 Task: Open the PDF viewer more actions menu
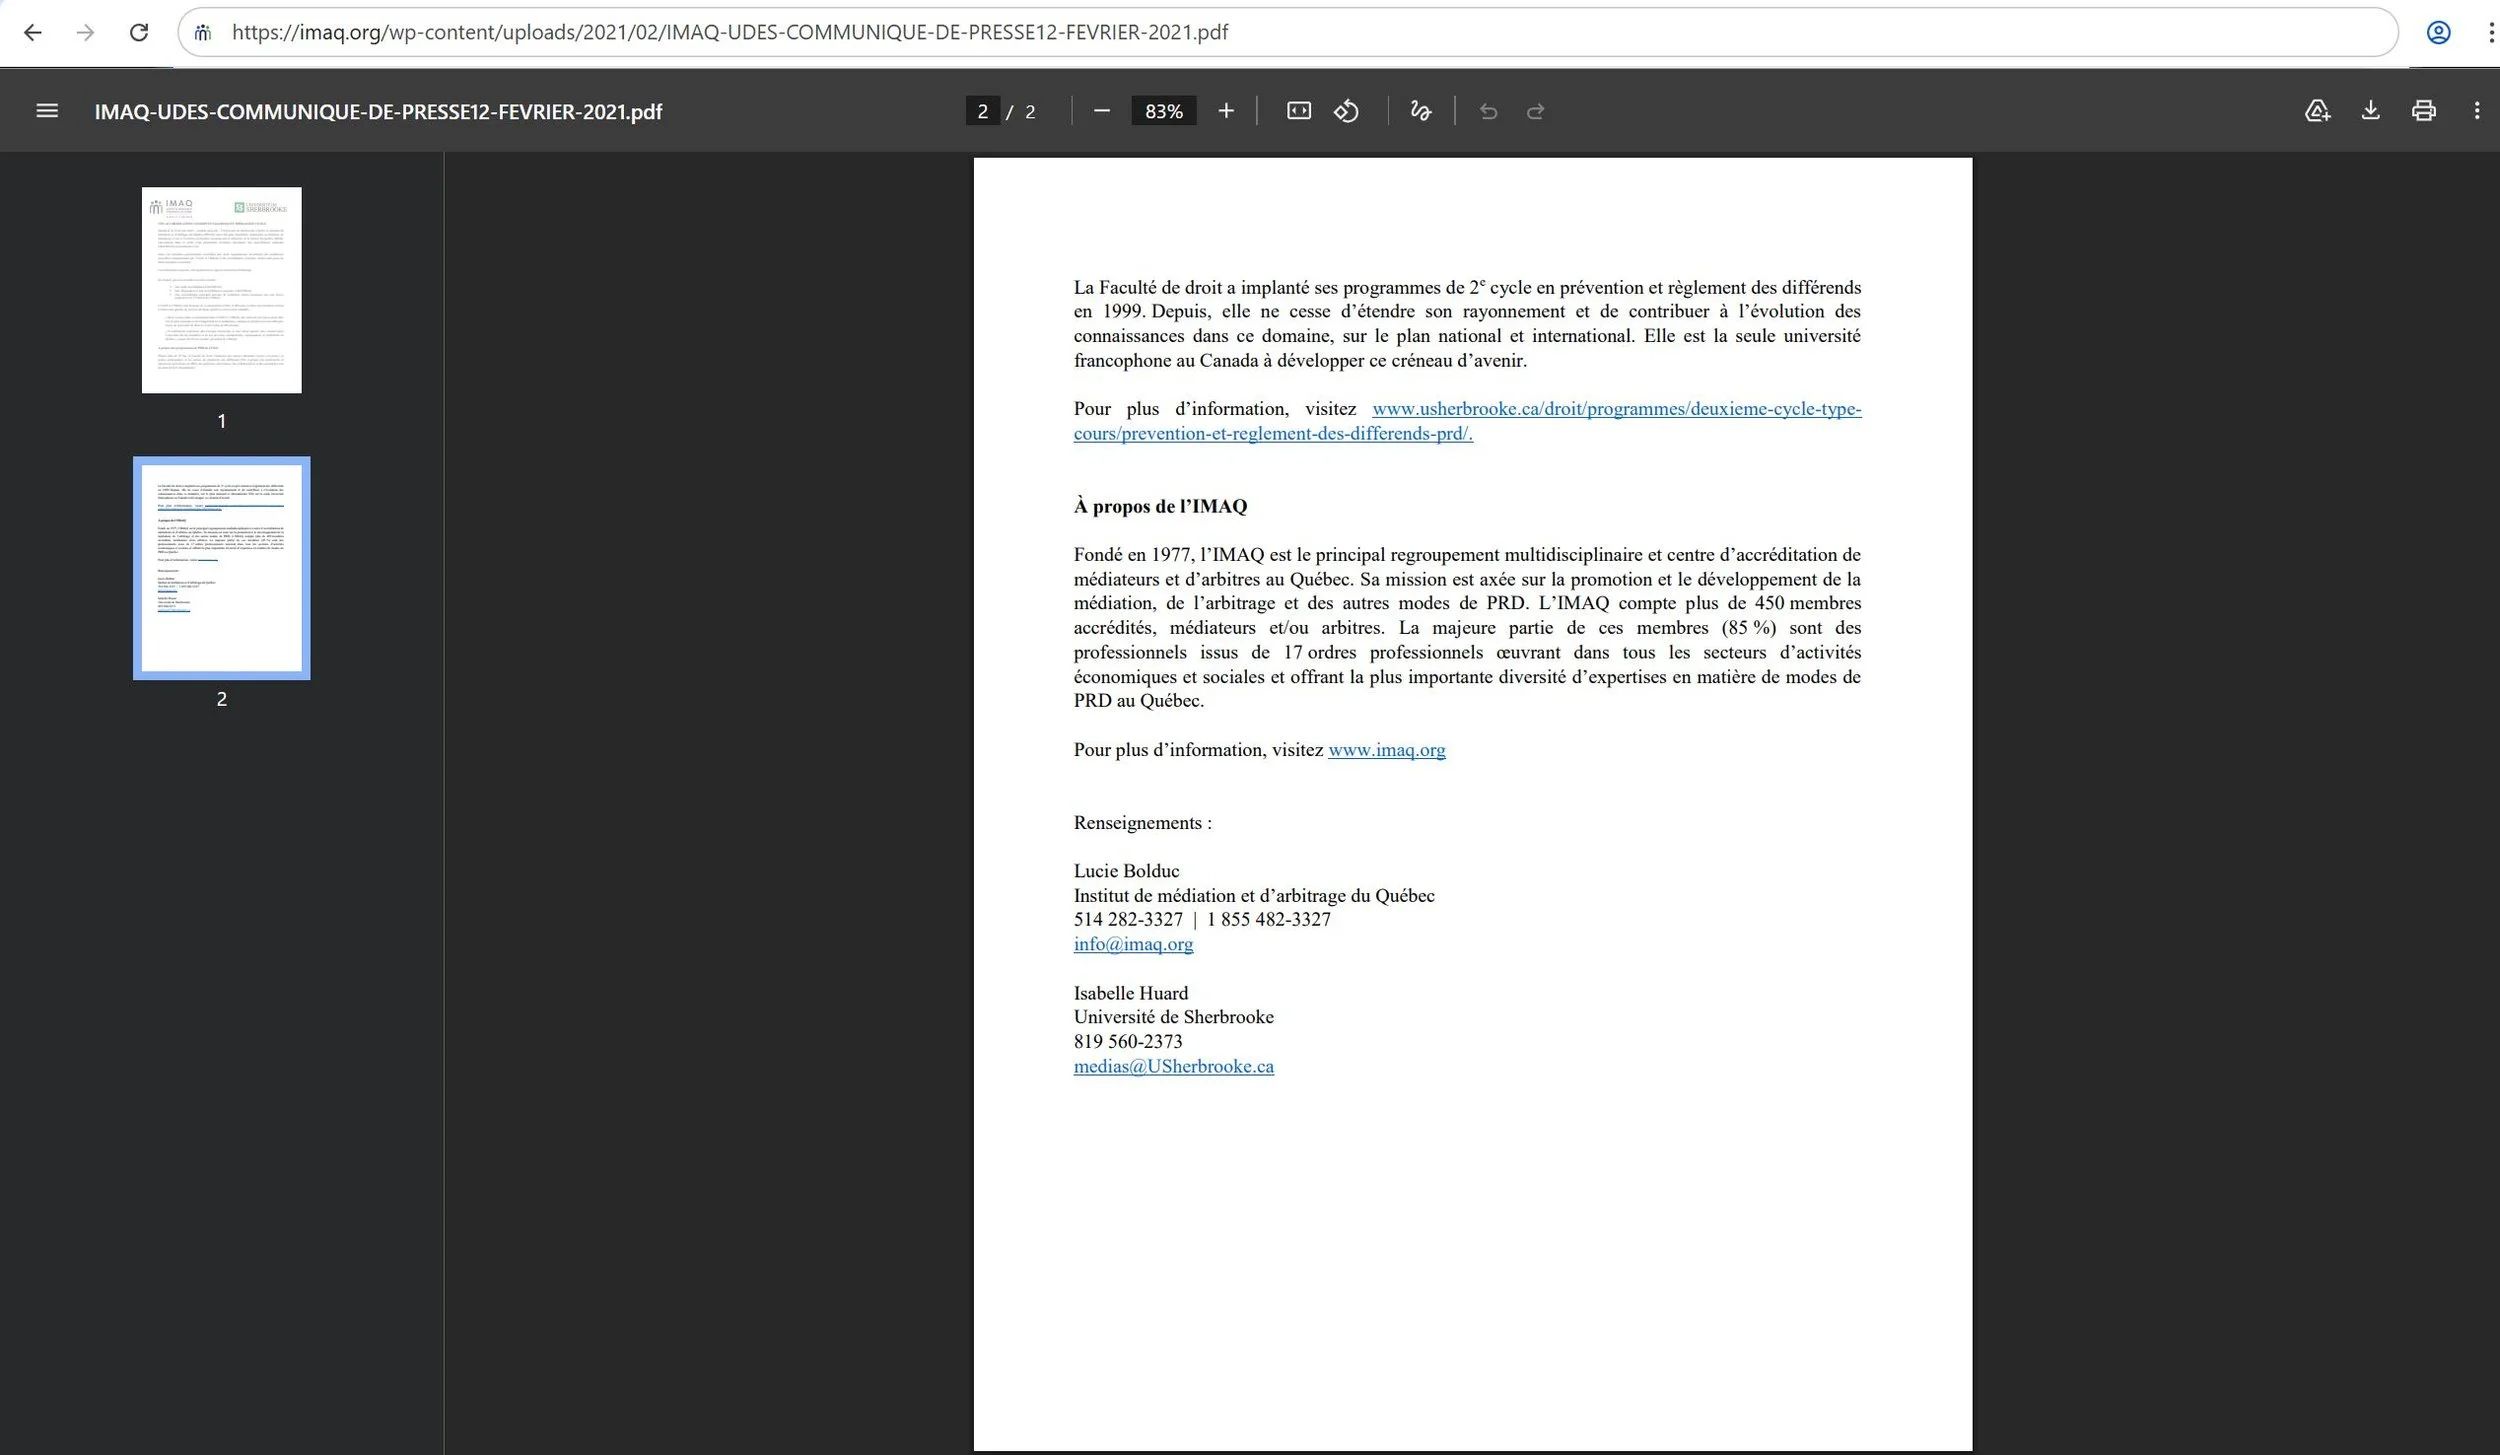click(2476, 111)
